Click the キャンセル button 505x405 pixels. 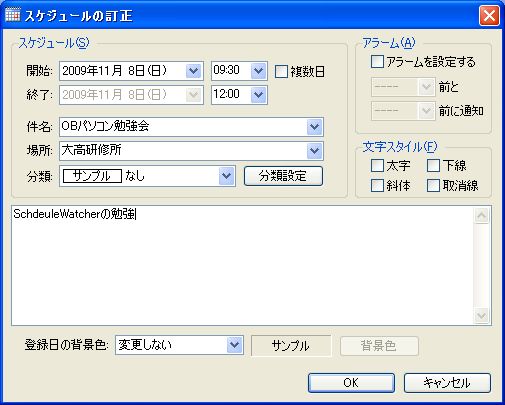point(447,383)
